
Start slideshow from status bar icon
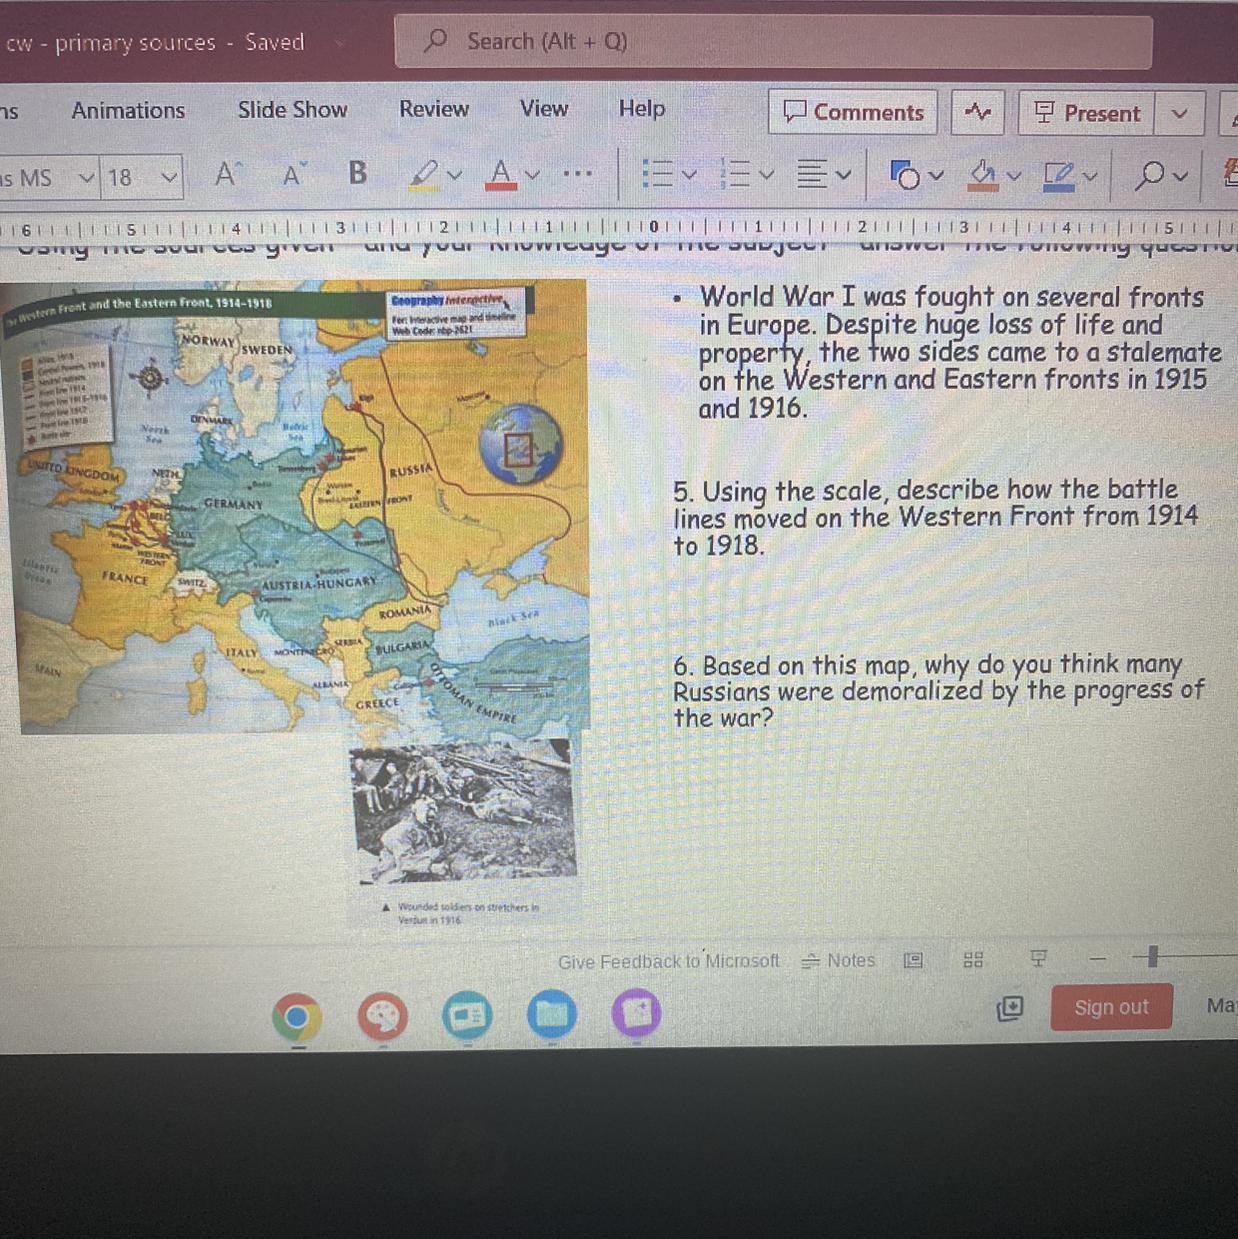pyautogui.click(x=1038, y=959)
